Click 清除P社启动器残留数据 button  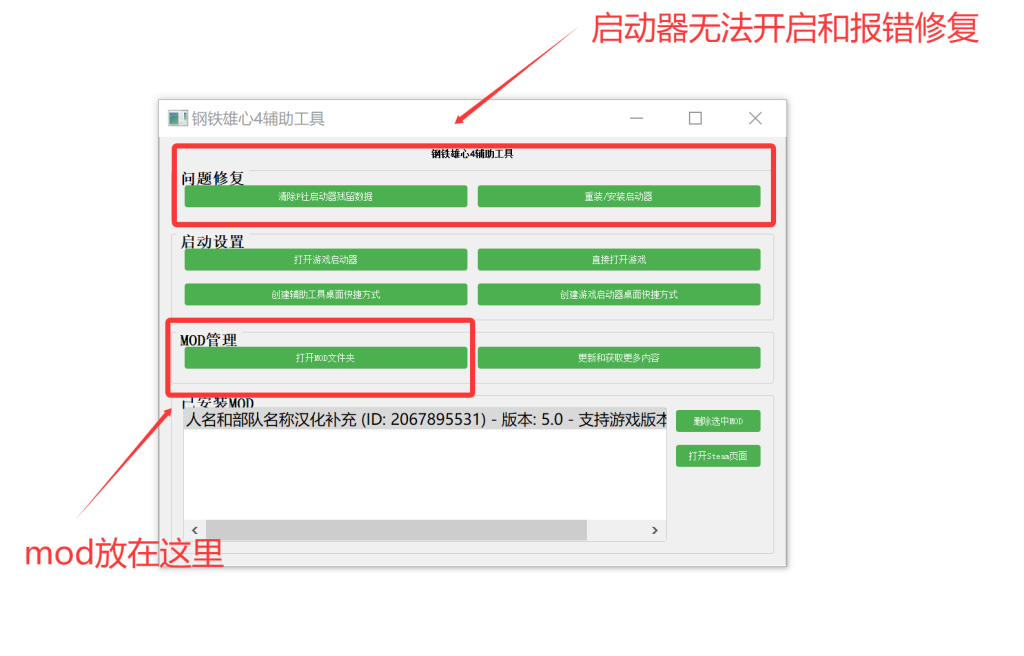(x=325, y=197)
